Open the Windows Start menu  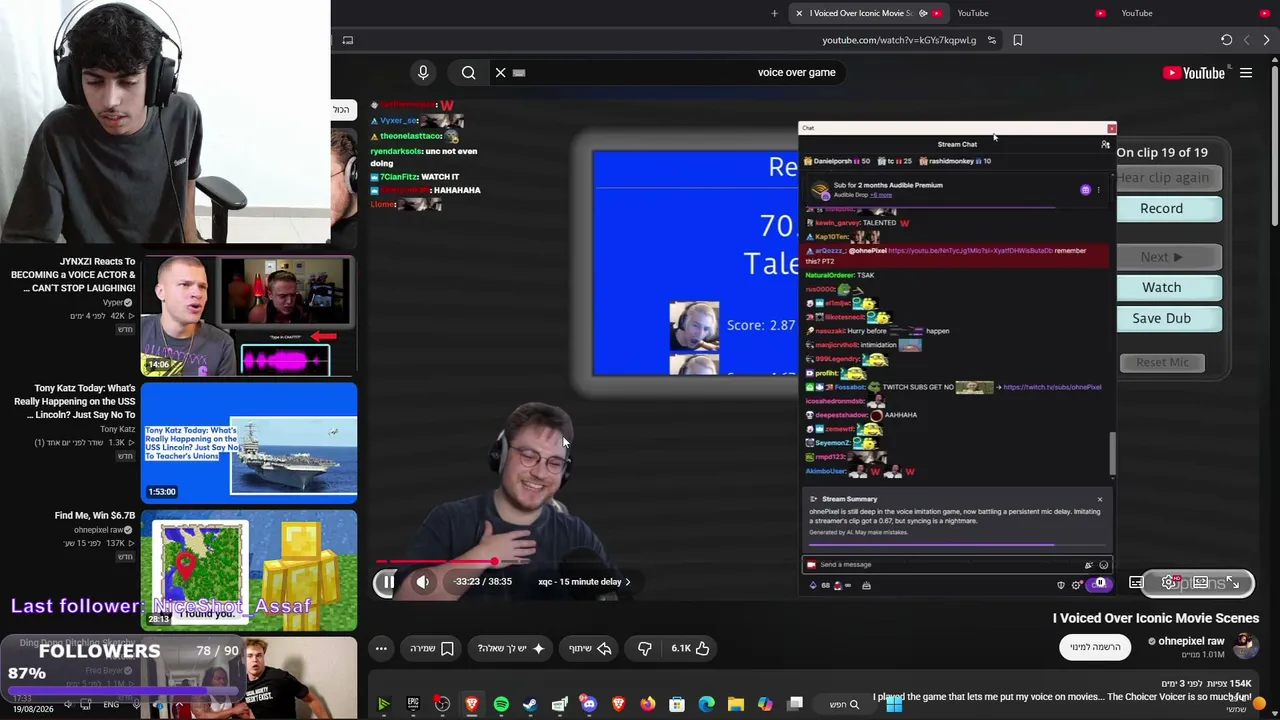click(x=893, y=704)
